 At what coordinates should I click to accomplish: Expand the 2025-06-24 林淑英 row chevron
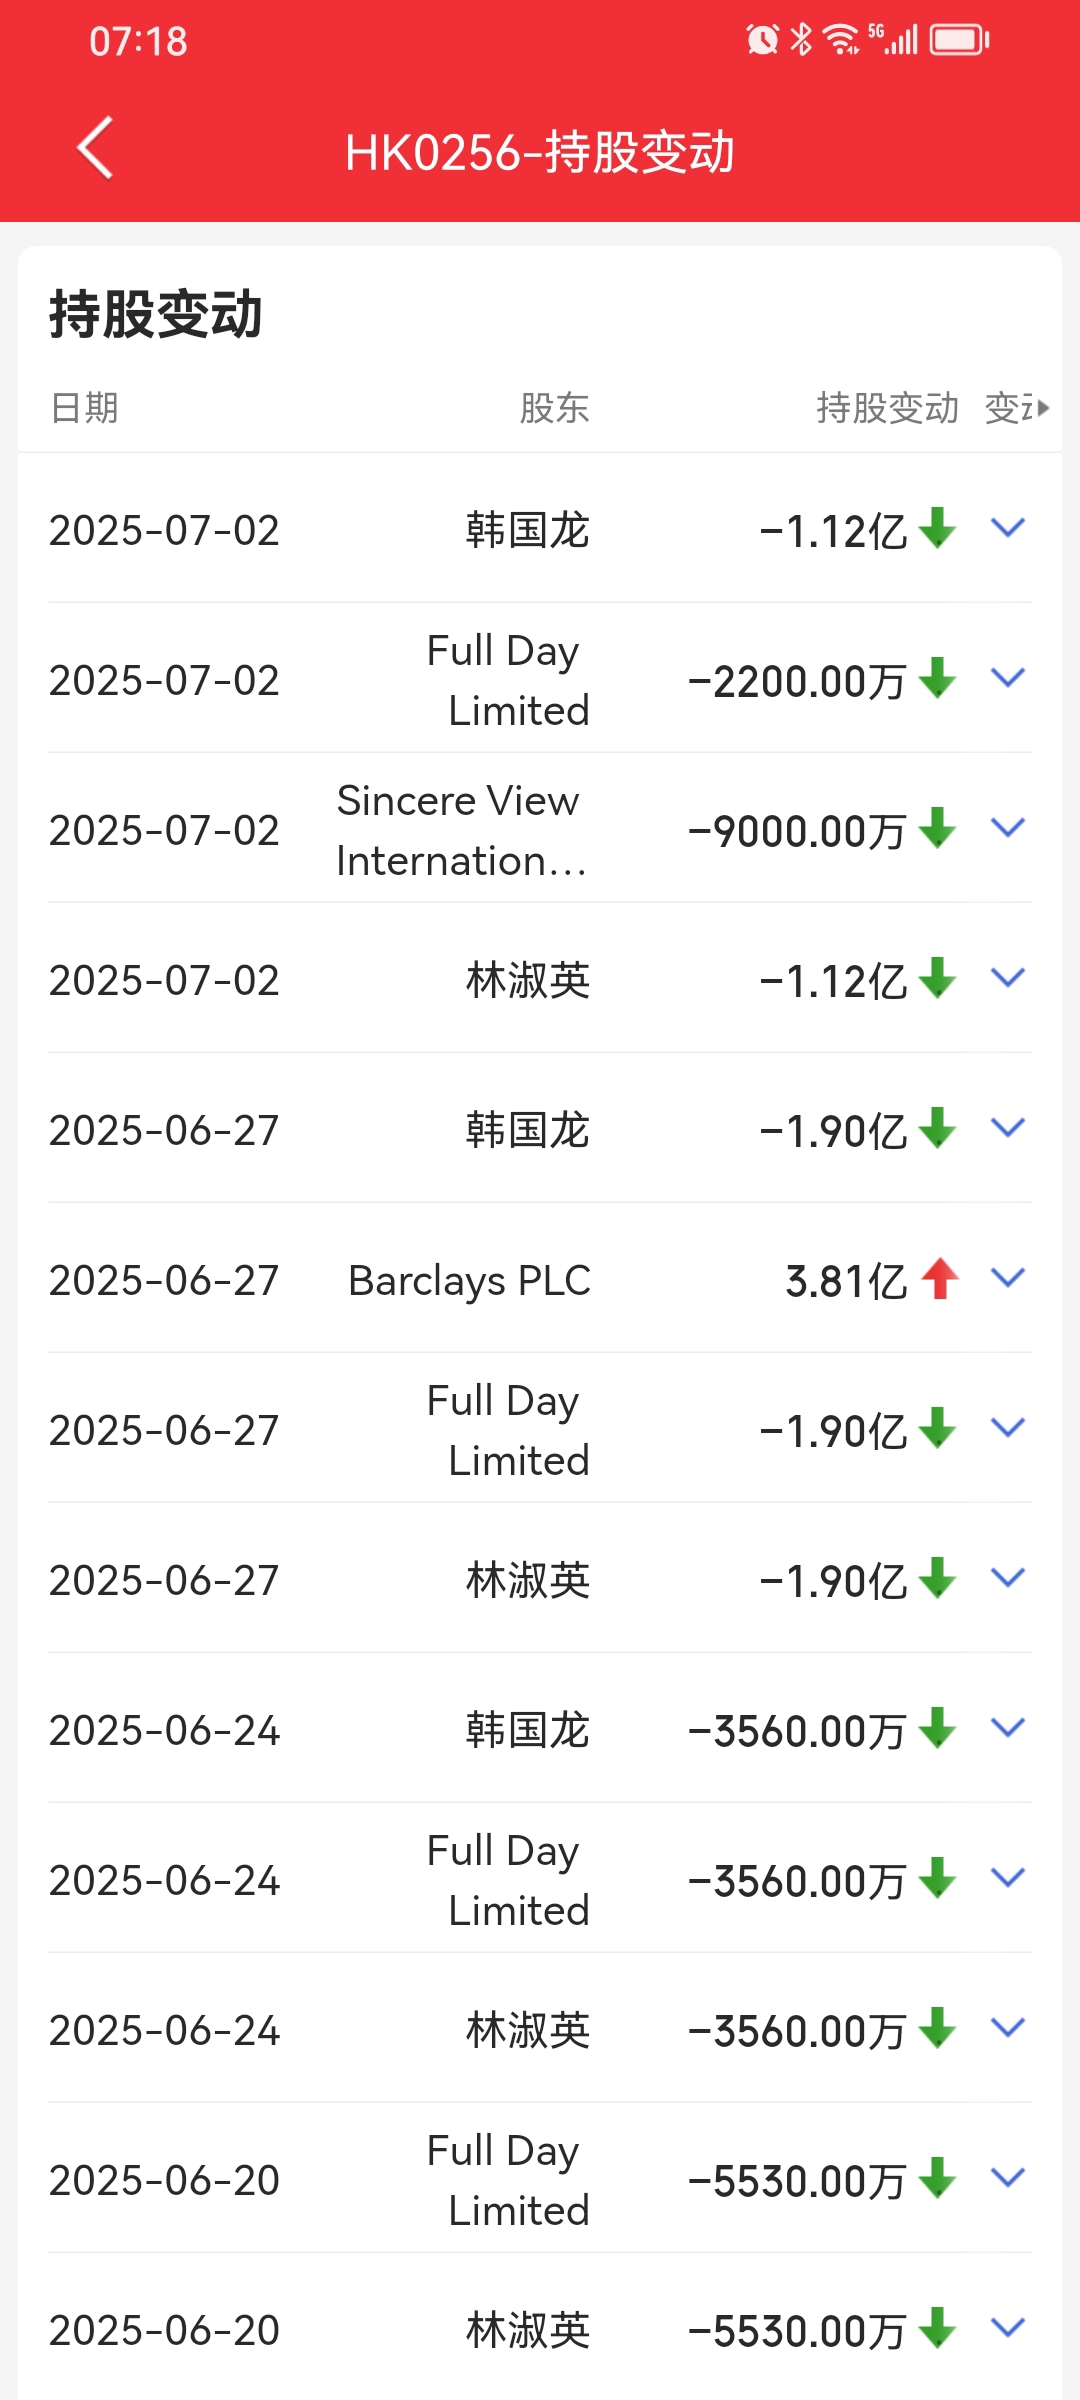pyautogui.click(x=1008, y=2027)
